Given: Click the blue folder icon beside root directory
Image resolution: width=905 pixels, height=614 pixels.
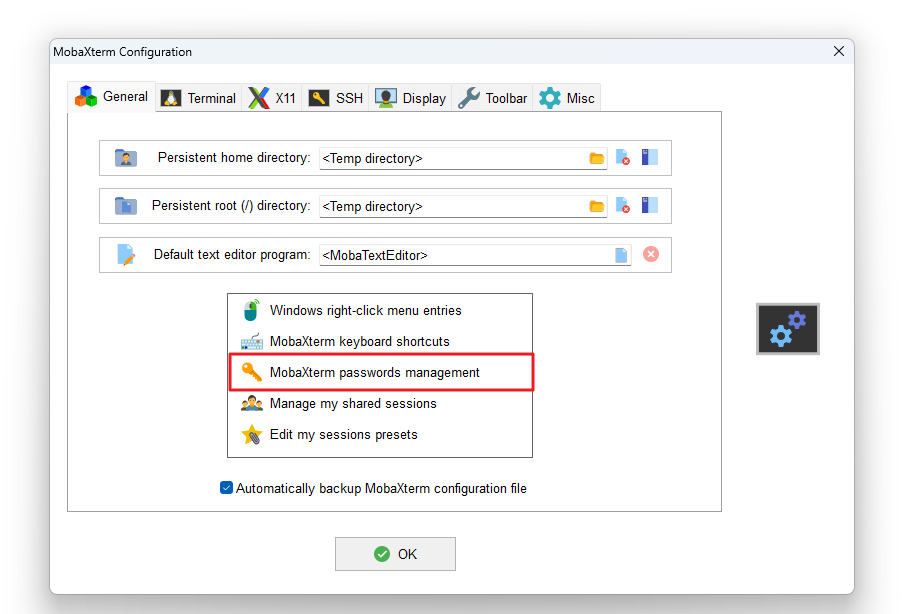Looking at the screenshot, I should pyautogui.click(x=126, y=205).
